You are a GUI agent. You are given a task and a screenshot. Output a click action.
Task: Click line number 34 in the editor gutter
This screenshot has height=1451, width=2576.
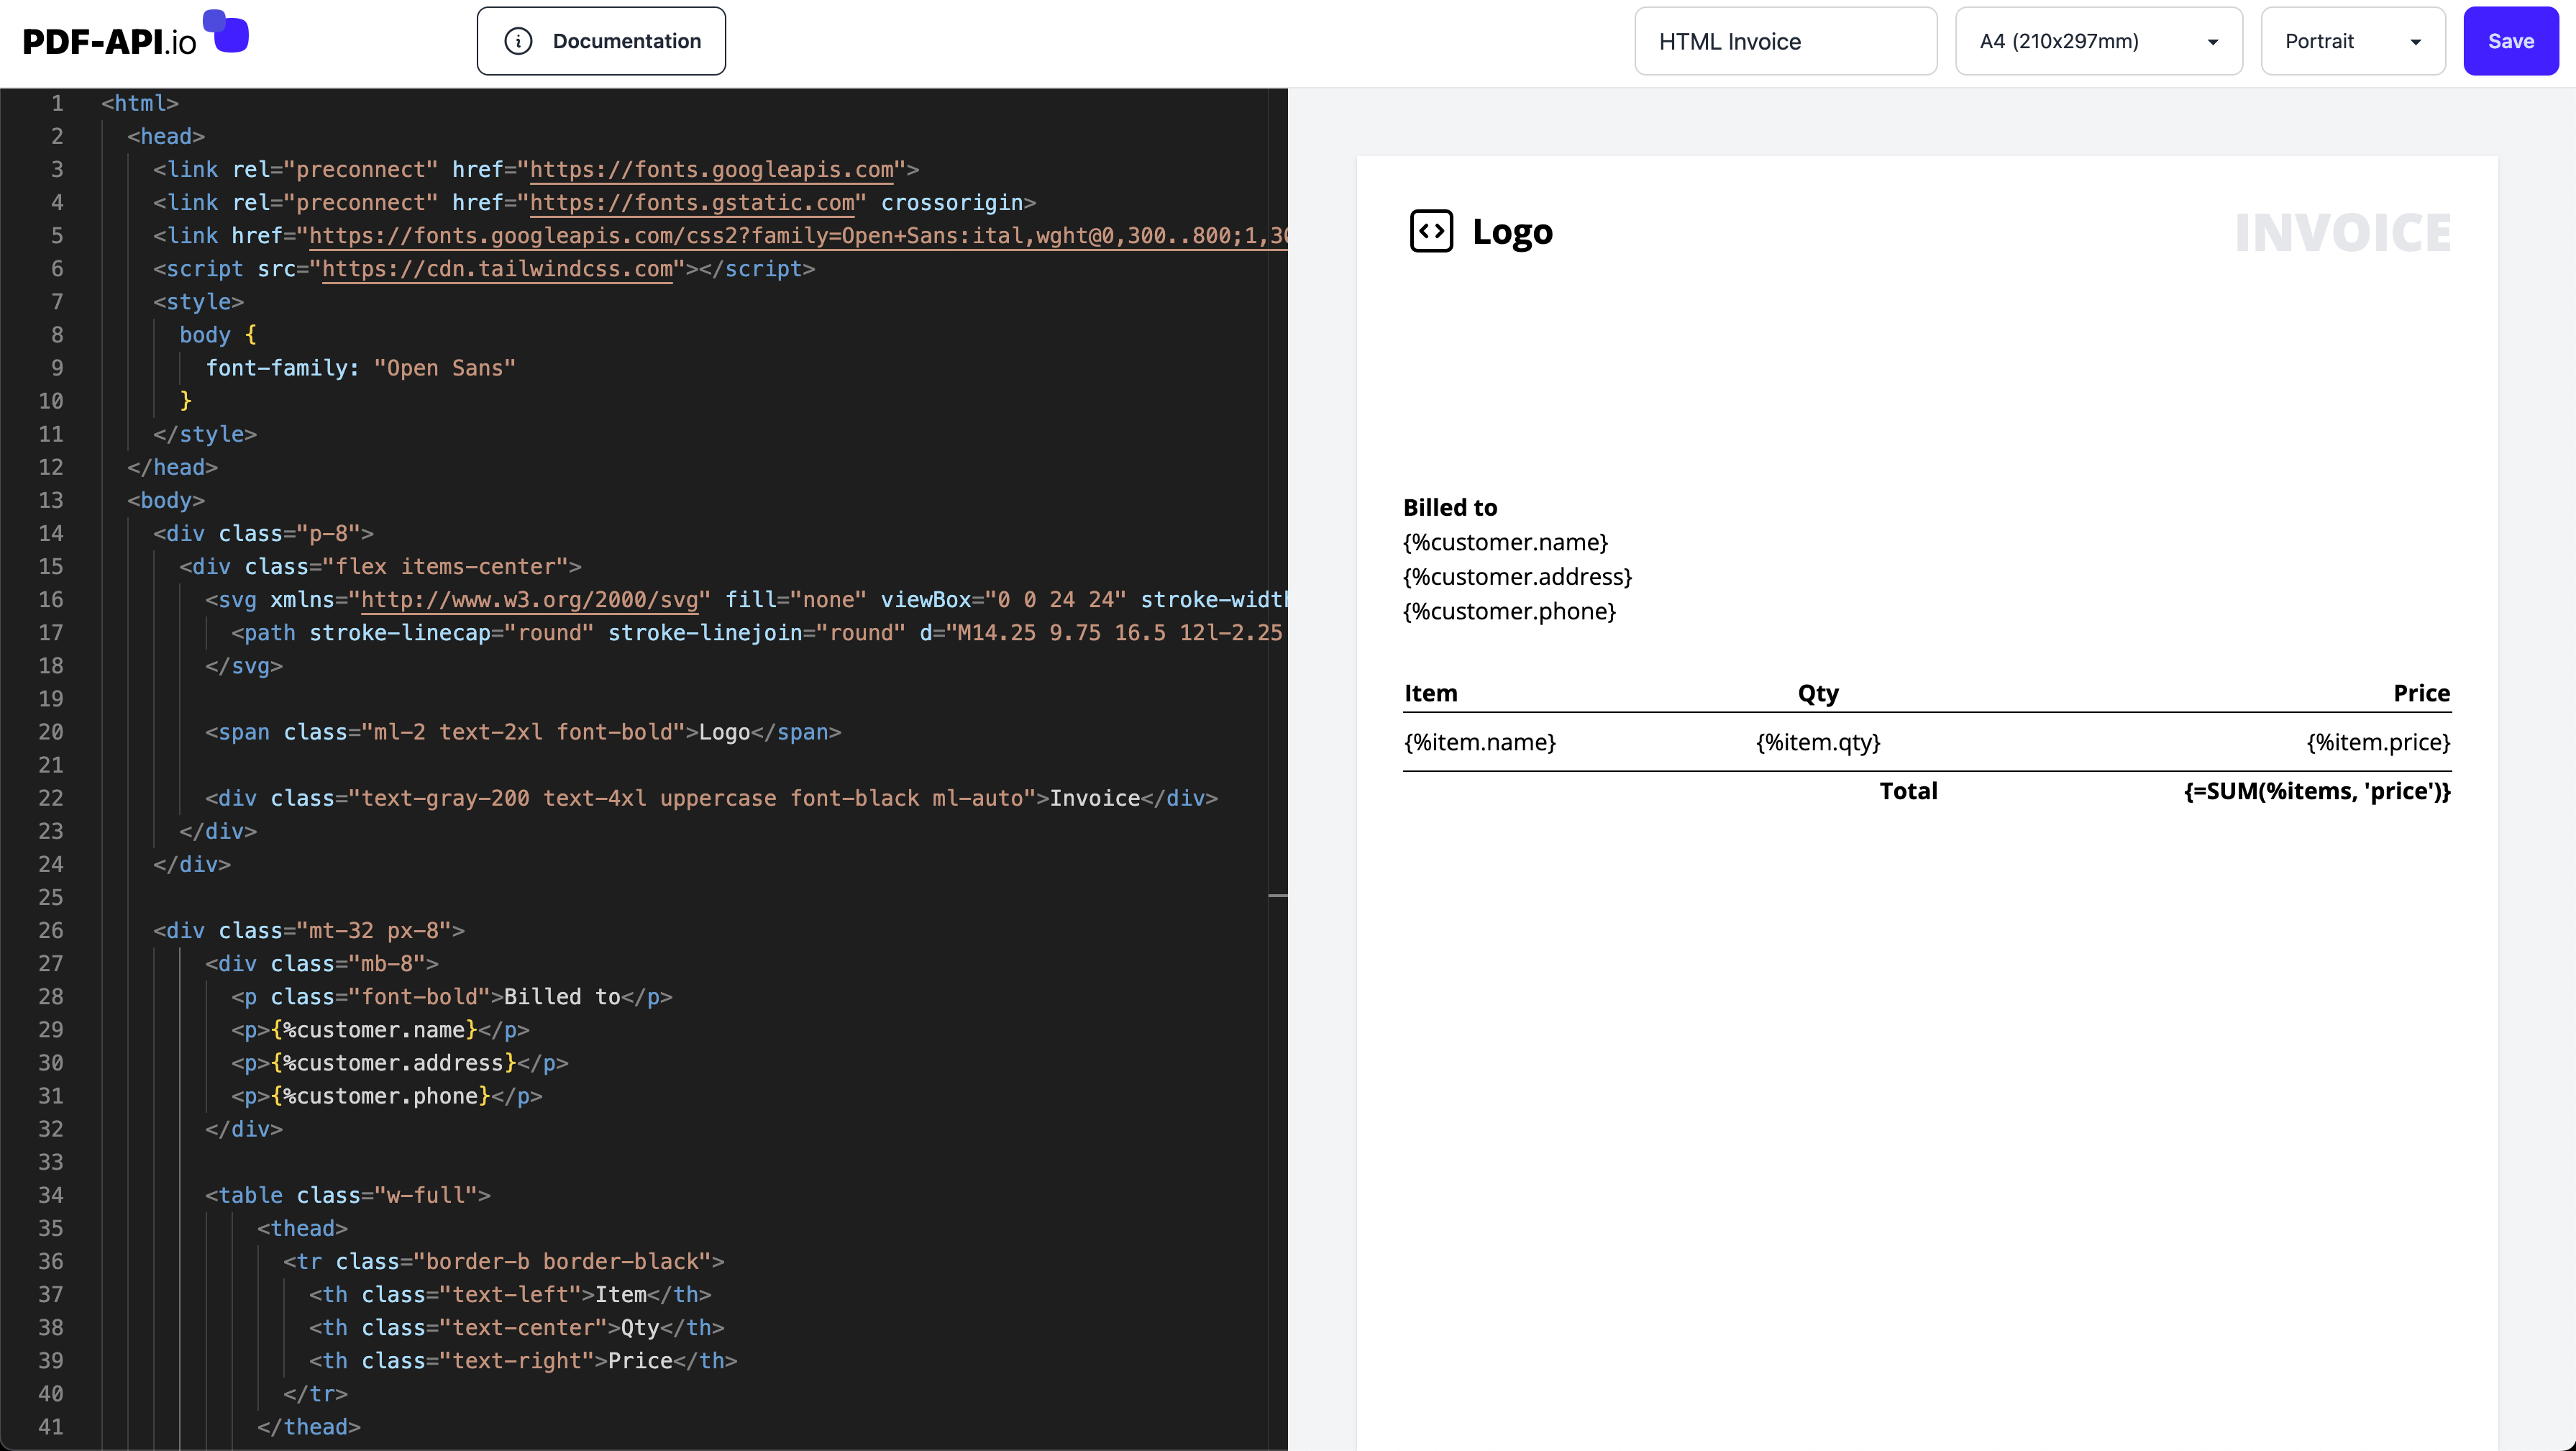click(51, 1196)
